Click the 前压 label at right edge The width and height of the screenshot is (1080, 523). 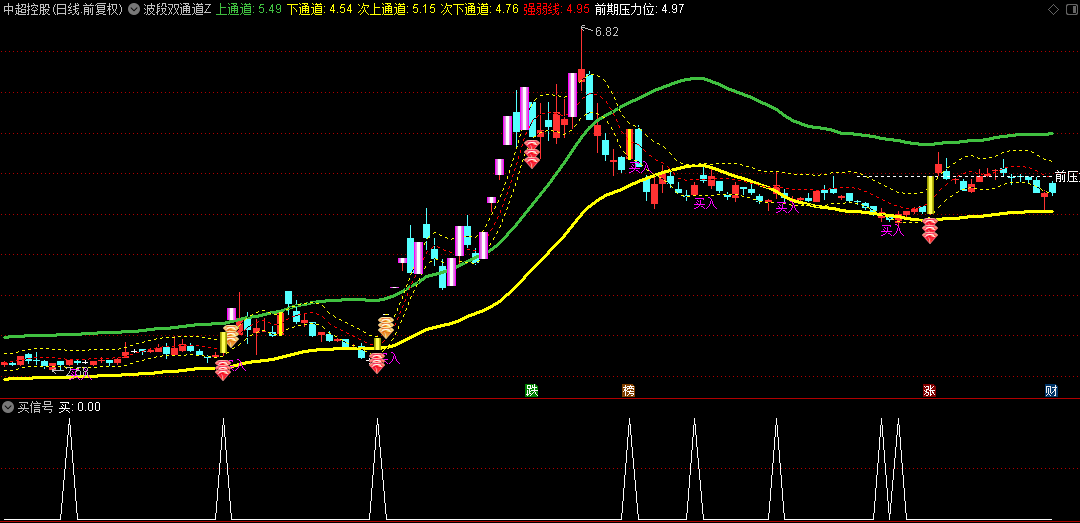tap(1066, 176)
